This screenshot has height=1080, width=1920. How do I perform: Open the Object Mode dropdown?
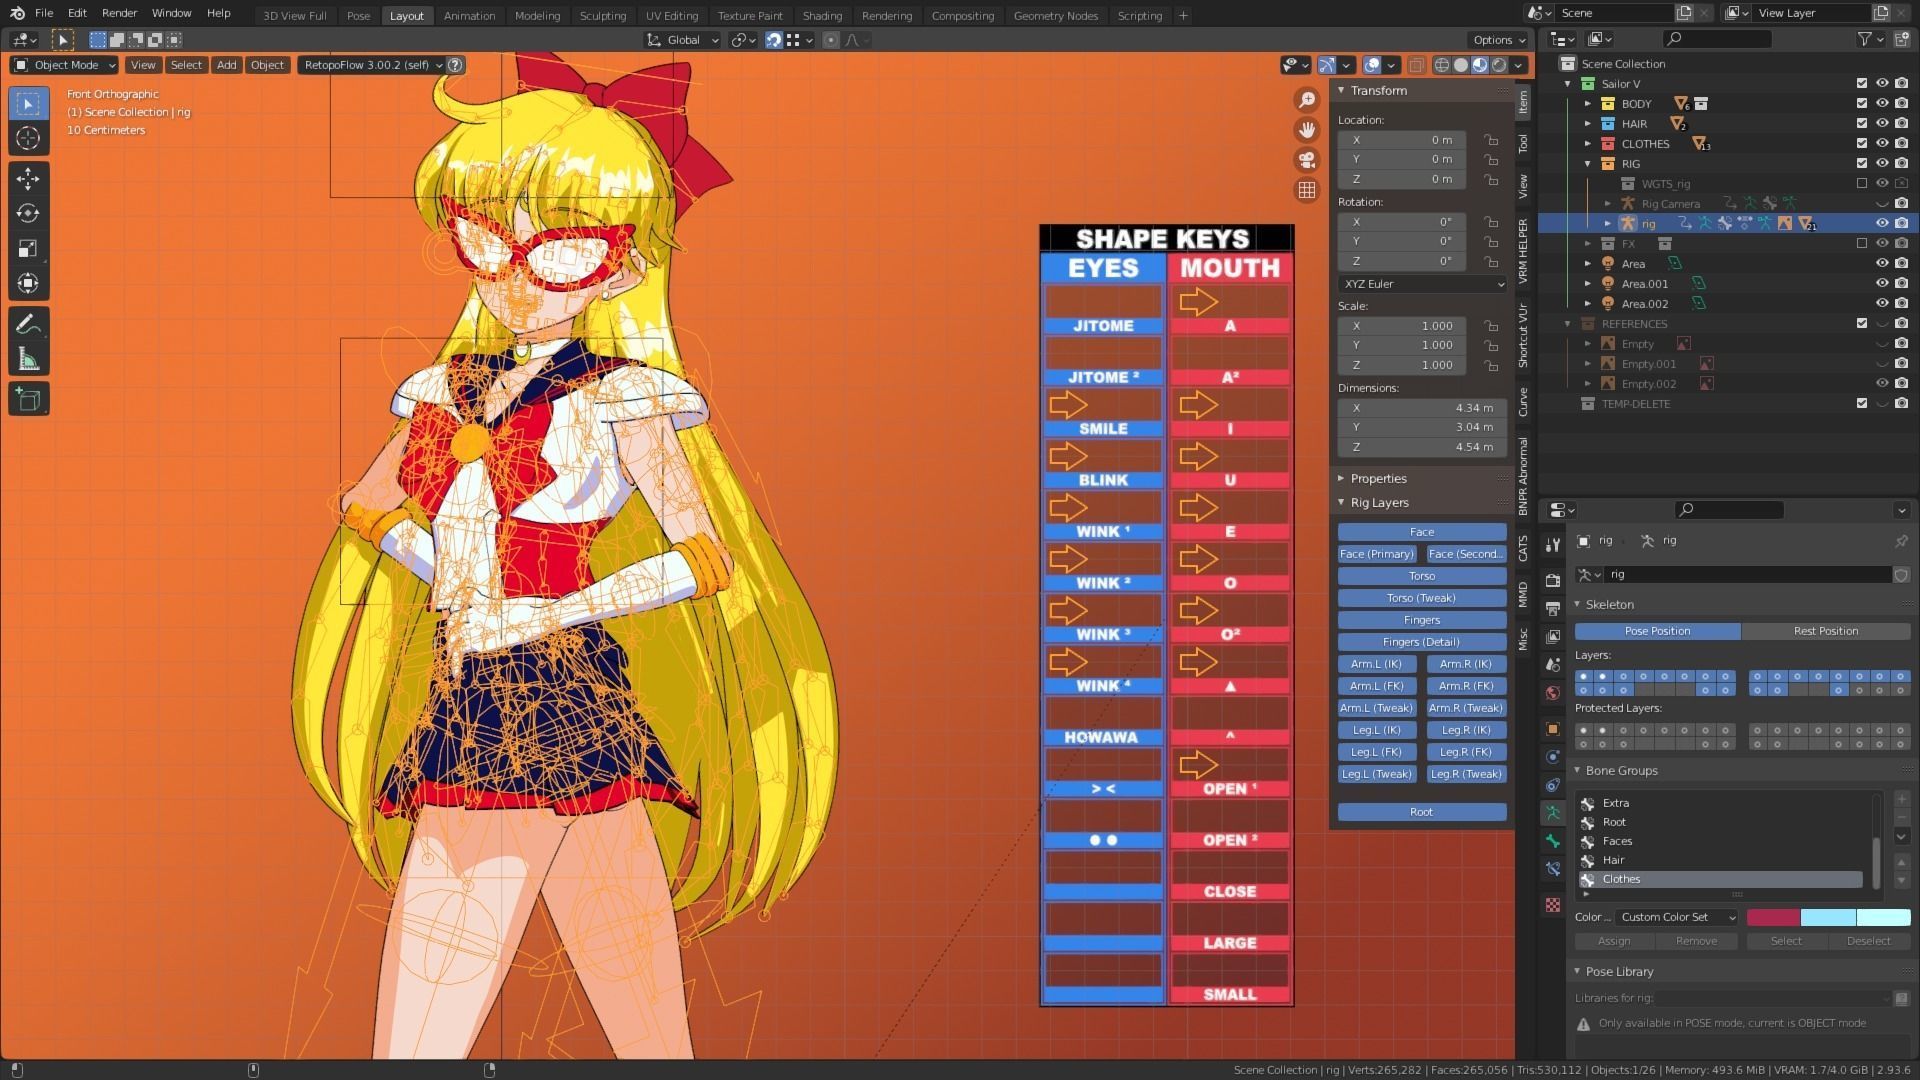(65, 65)
